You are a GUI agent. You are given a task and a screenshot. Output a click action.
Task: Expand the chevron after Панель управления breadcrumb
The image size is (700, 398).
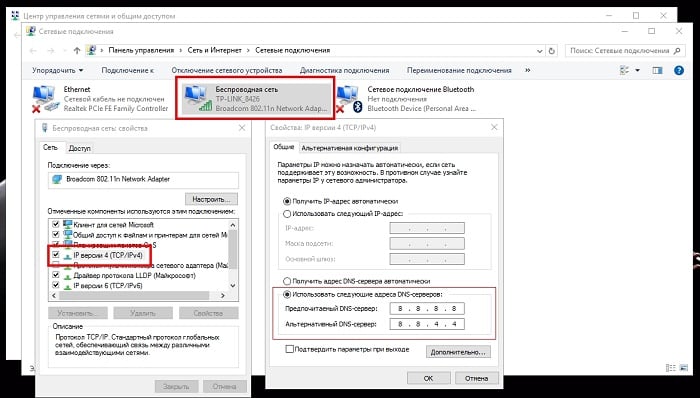(x=181, y=51)
